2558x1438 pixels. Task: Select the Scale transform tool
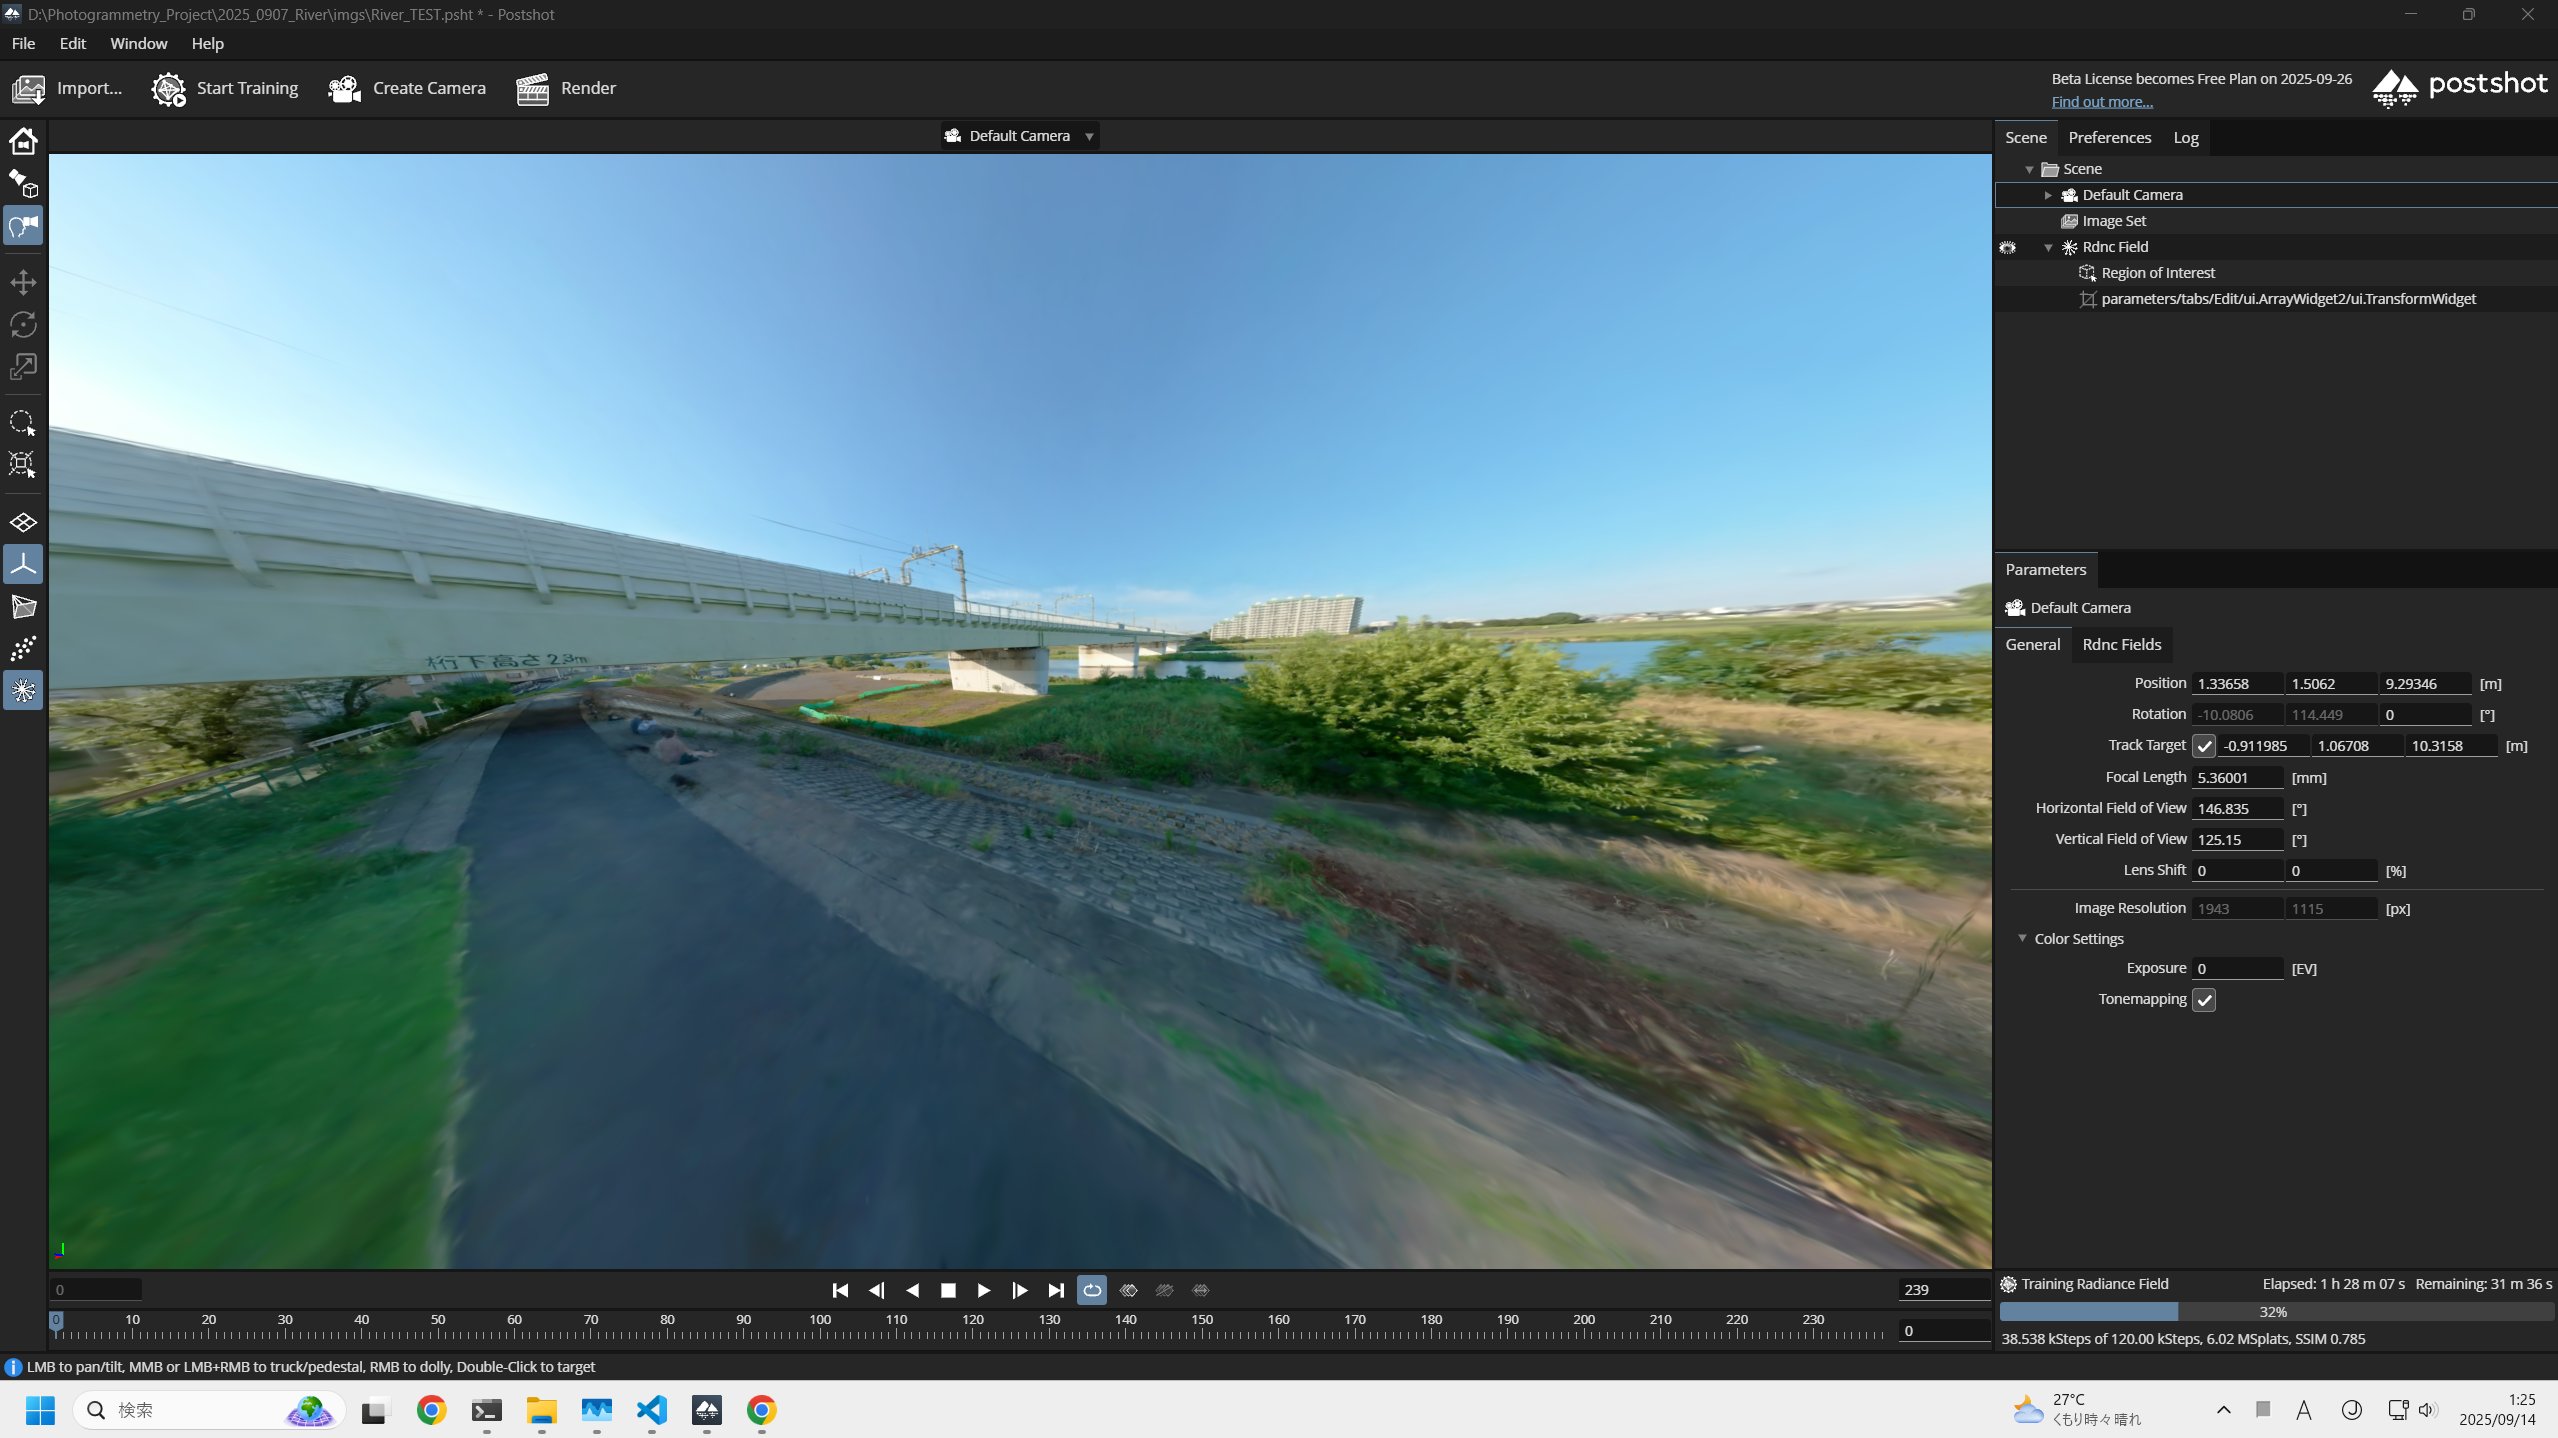23,367
